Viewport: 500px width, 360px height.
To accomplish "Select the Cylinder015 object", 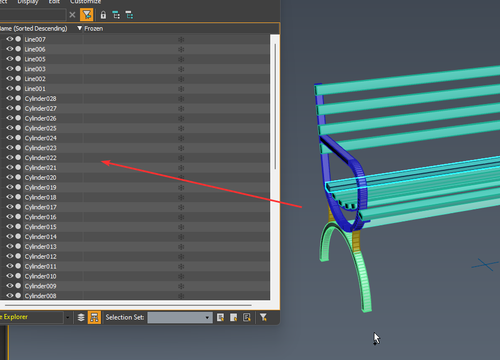I will tap(40, 227).
